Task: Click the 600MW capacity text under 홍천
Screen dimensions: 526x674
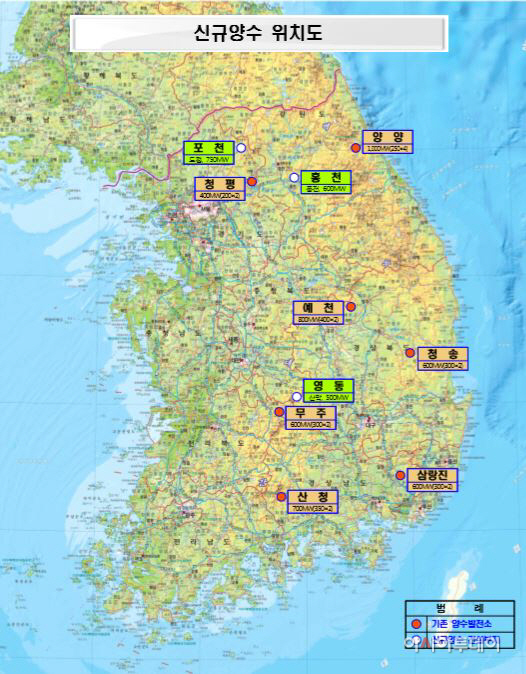Action: [x=326, y=189]
